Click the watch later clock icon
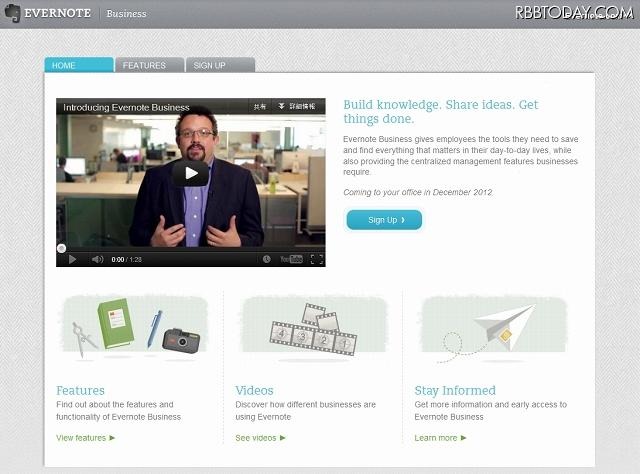The height and width of the screenshot is (474, 640). click(267, 259)
